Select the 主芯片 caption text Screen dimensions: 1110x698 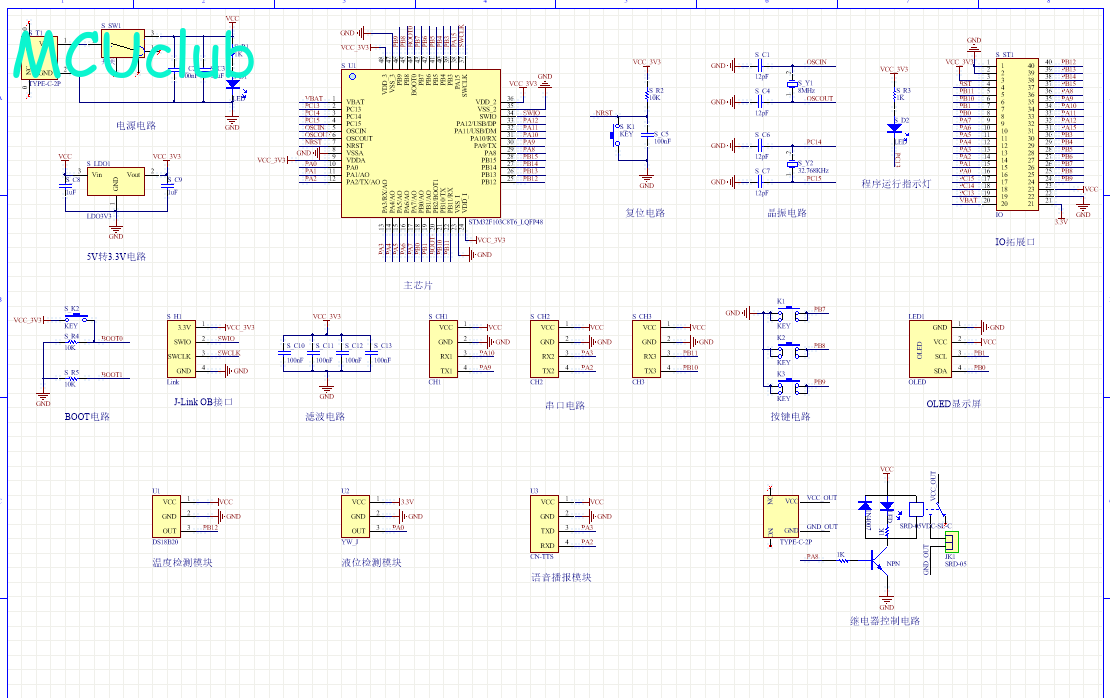[x=418, y=285]
